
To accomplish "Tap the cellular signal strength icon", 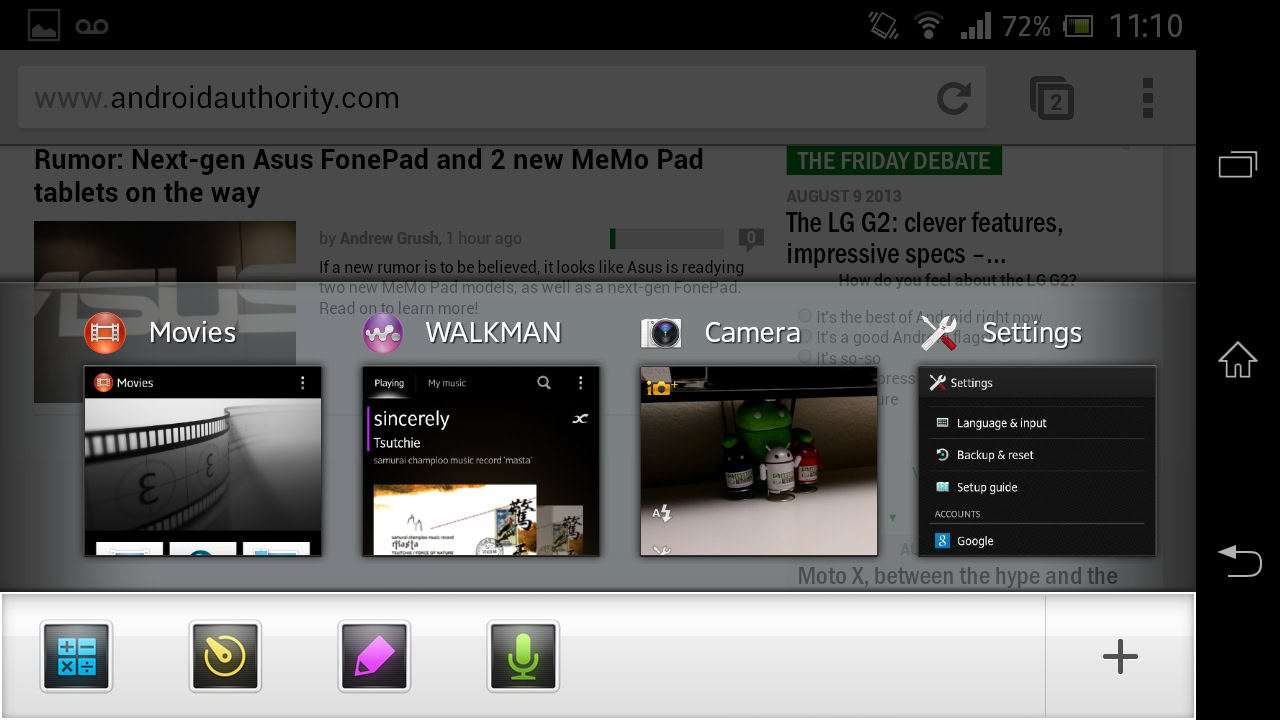I will coord(976,26).
